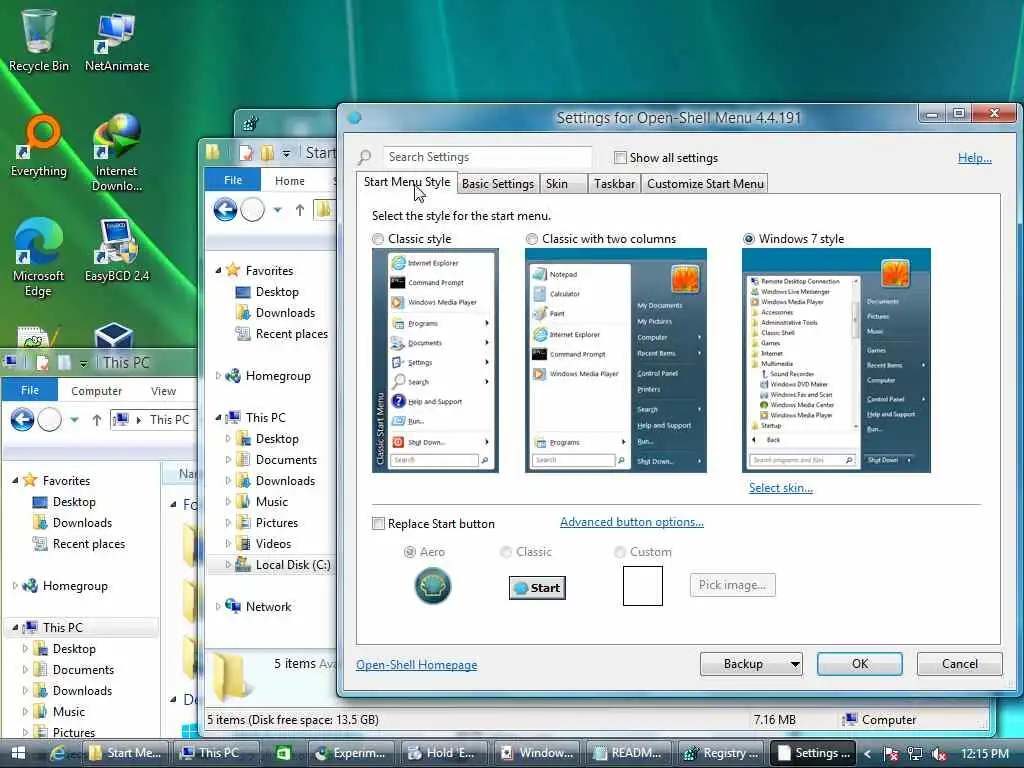Screen dimensions: 1024x768
Task: Open the NetAnimate desktop shortcut
Action: pyautogui.click(x=117, y=40)
